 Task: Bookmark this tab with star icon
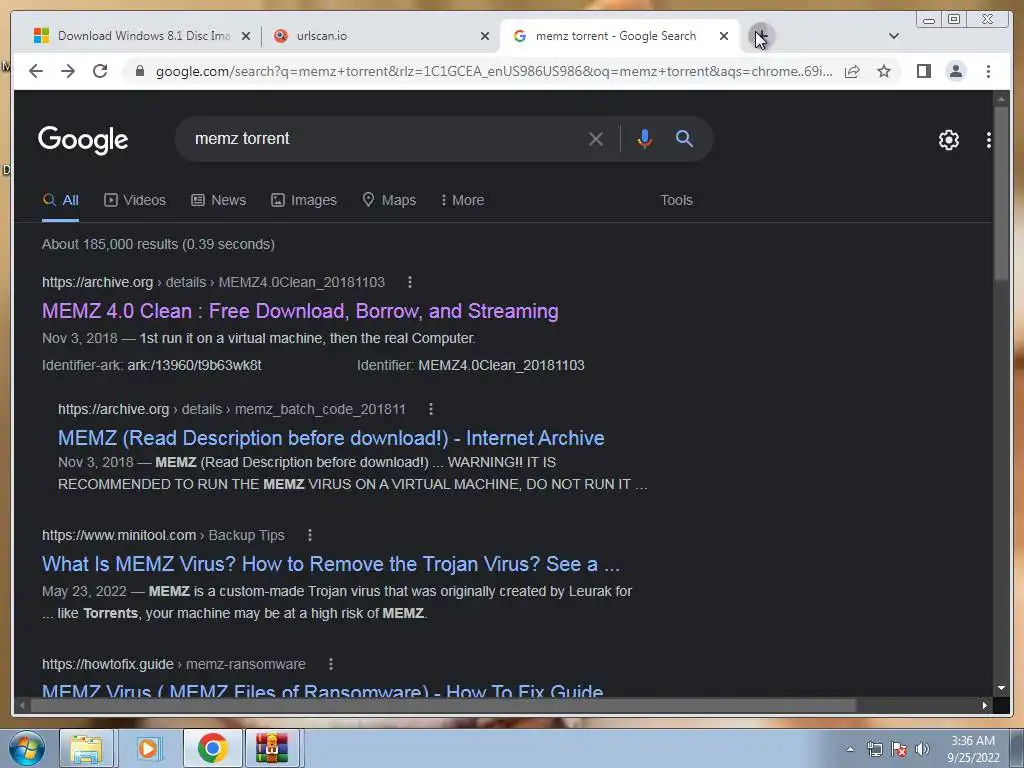pos(884,71)
